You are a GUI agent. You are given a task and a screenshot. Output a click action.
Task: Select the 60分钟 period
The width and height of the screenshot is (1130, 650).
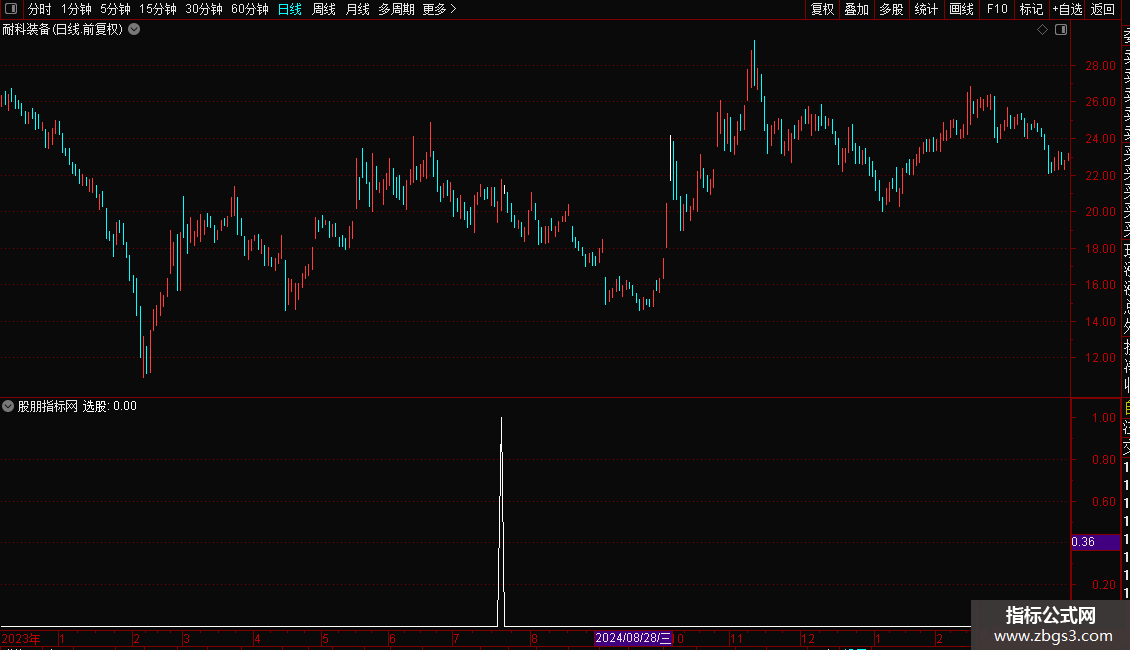click(x=250, y=9)
